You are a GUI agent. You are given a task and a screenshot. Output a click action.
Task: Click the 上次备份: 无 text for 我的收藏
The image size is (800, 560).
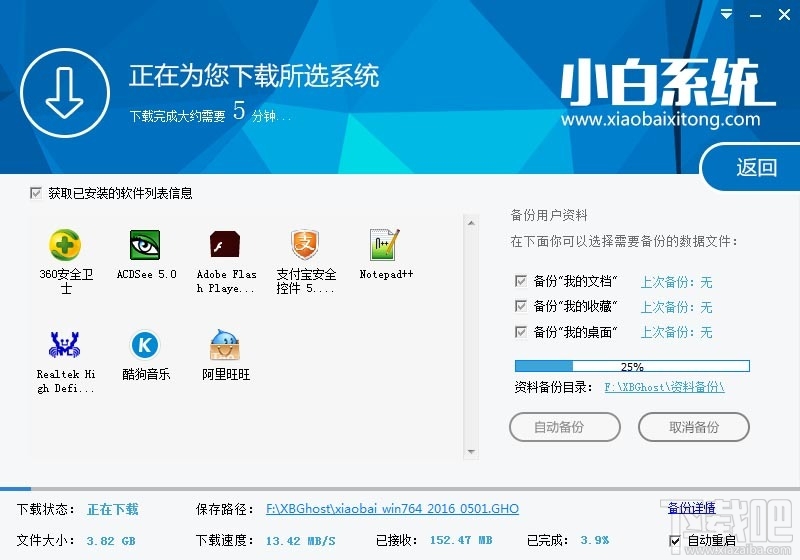point(676,307)
